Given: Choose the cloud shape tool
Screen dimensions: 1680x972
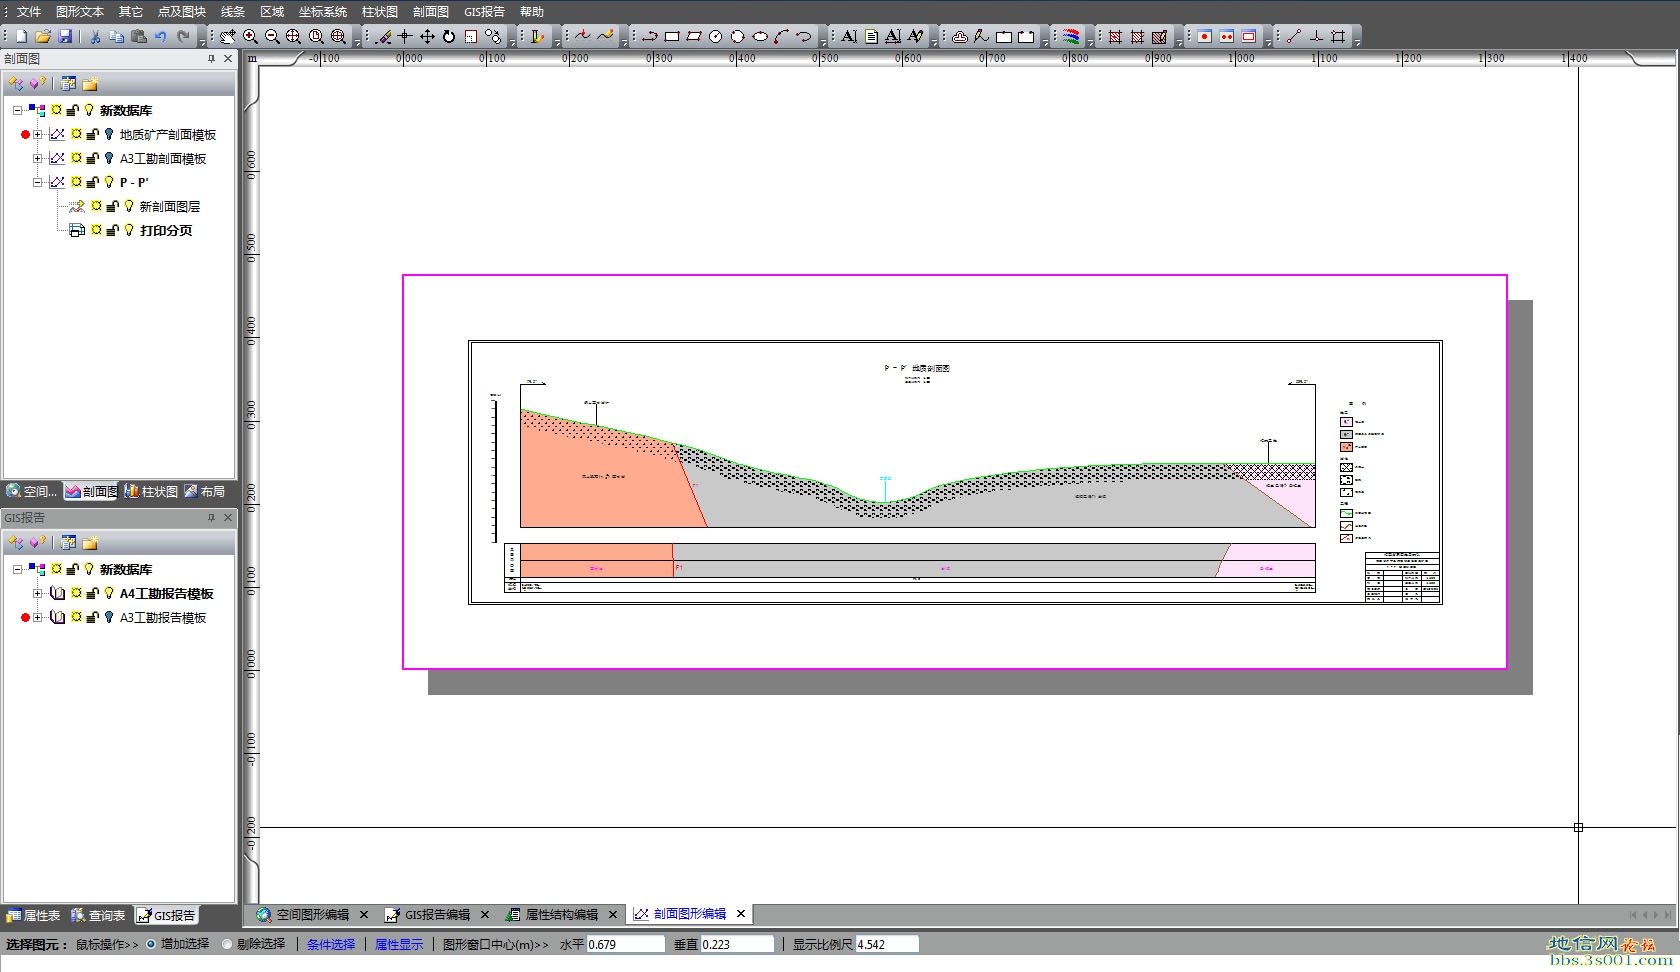Looking at the screenshot, I should coord(960,36).
